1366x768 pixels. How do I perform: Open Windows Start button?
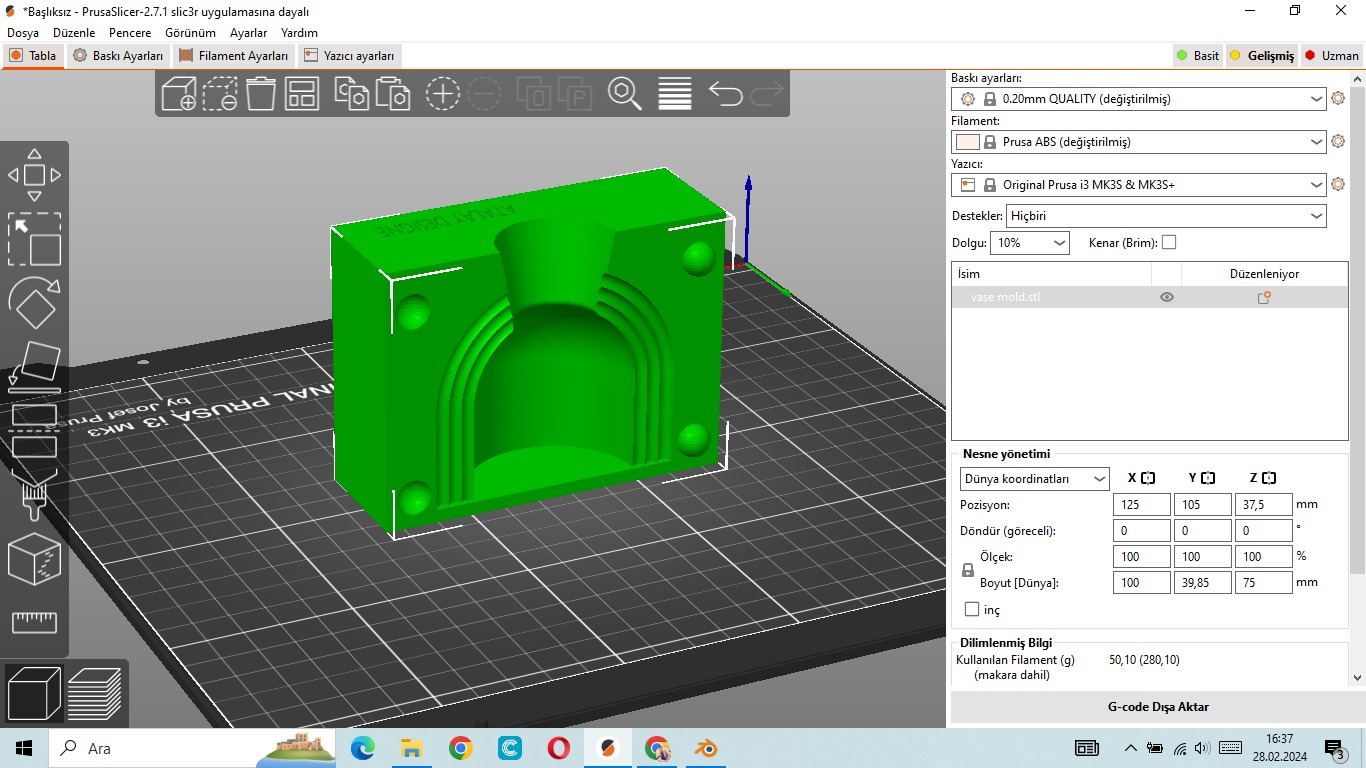click(23, 748)
